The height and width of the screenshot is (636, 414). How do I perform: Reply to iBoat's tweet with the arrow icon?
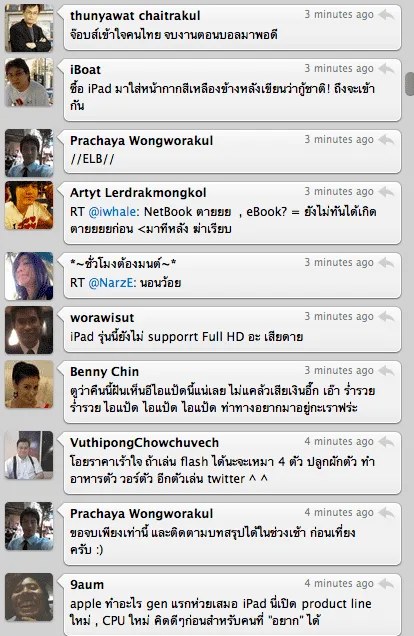point(386,69)
